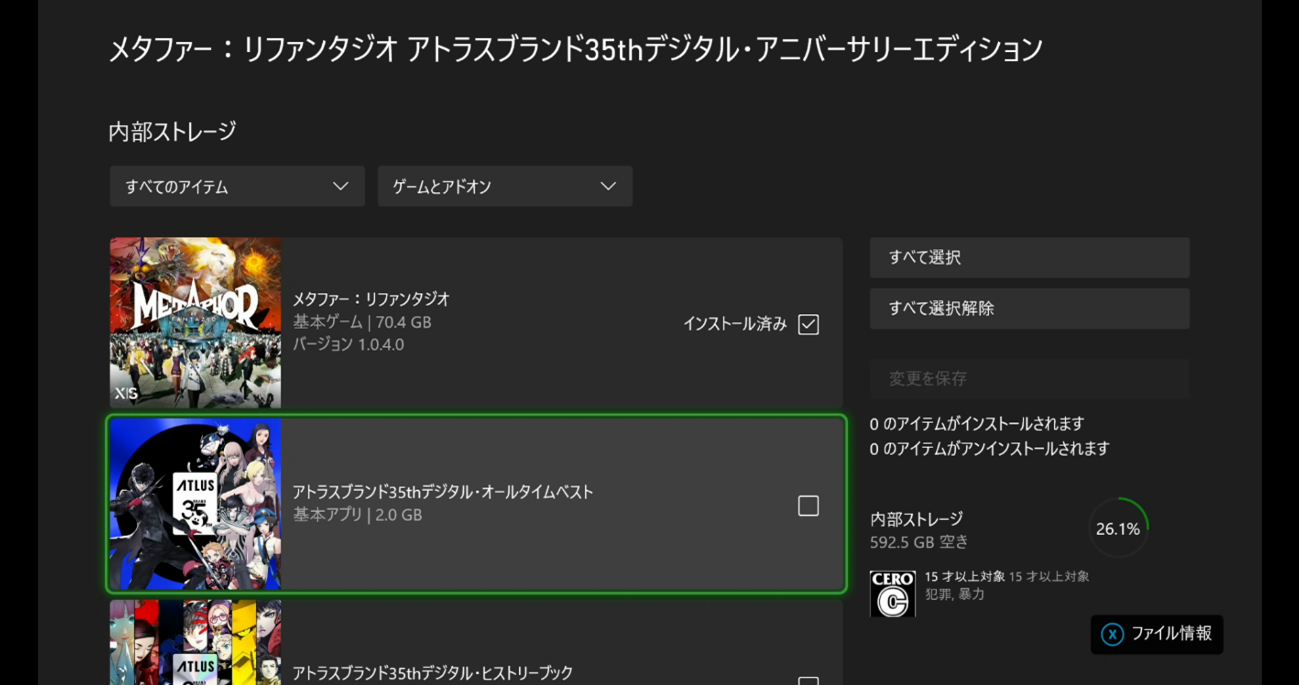Image resolution: width=1299 pixels, height=685 pixels.
Task: Click the ヒストリーブック cover art thumbnail
Action: tap(195, 642)
